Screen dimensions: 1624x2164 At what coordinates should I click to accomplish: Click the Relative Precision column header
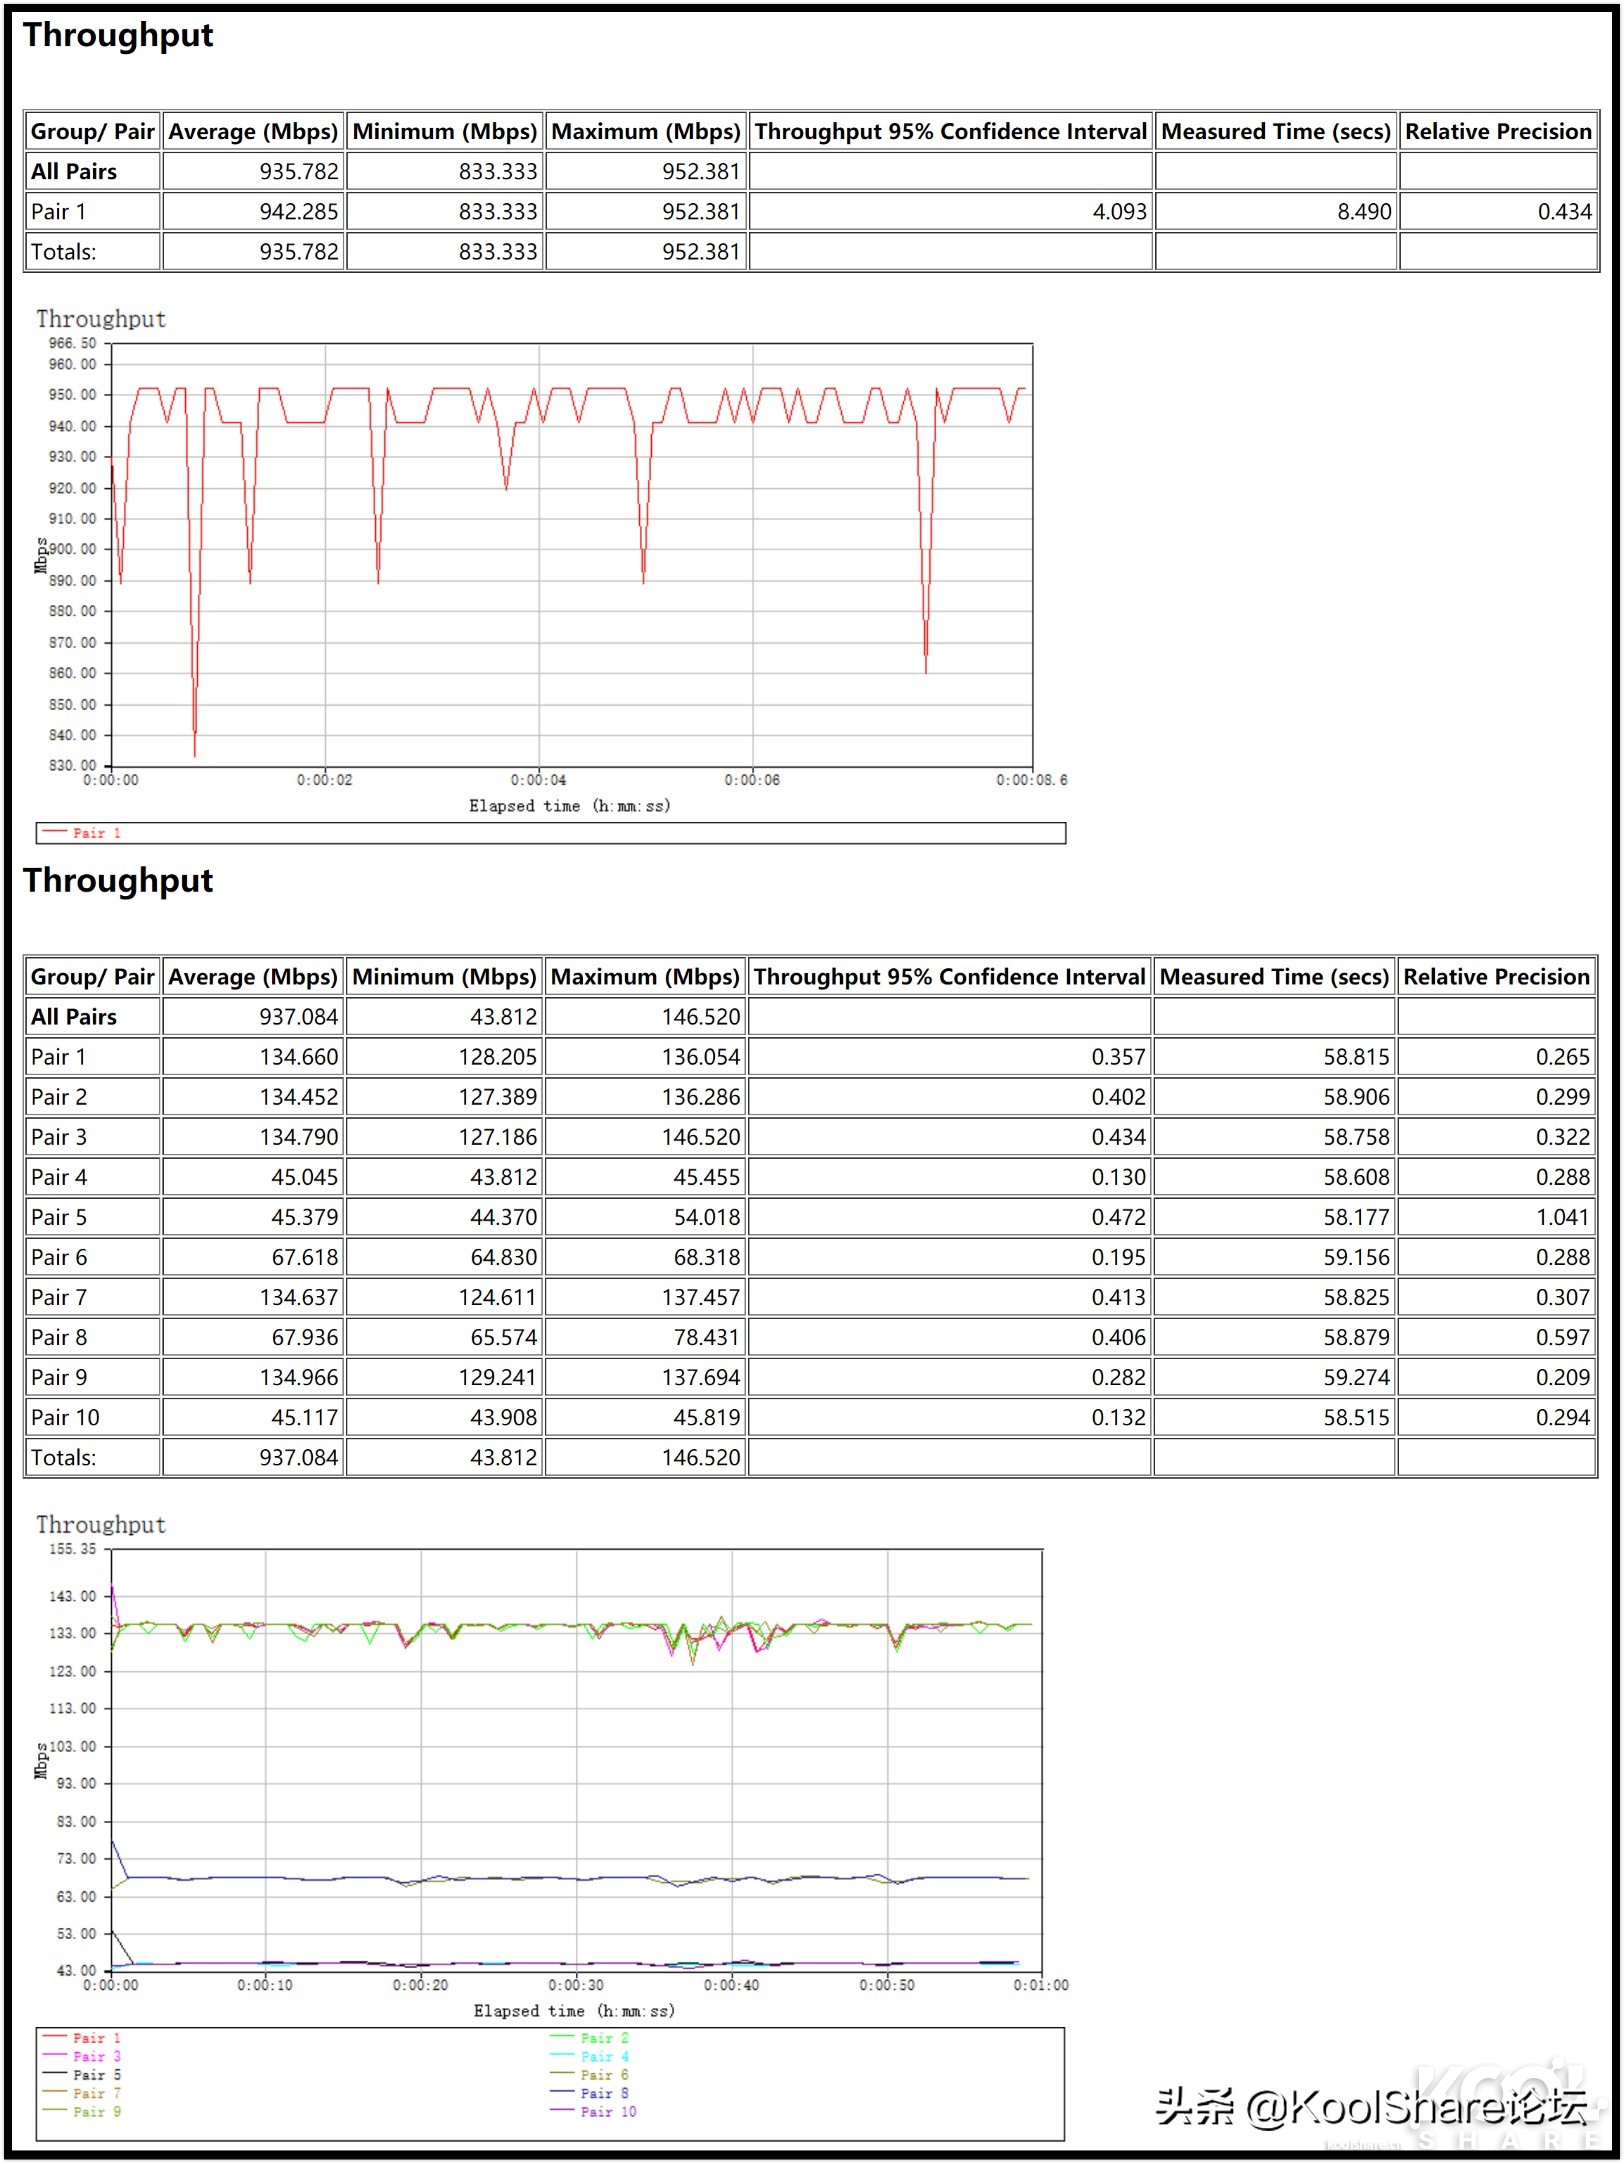click(1496, 131)
